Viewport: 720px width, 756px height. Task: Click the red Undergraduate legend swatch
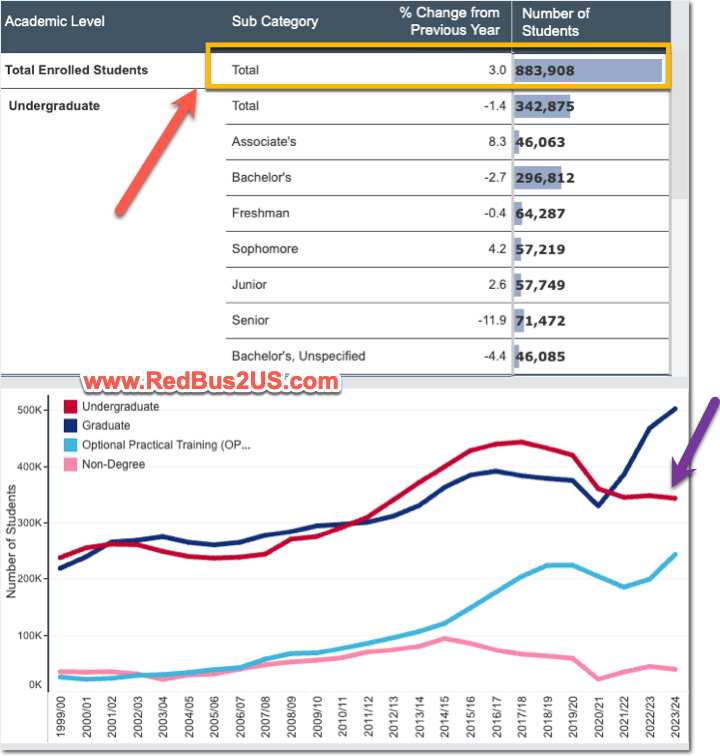(x=71, y=407)
